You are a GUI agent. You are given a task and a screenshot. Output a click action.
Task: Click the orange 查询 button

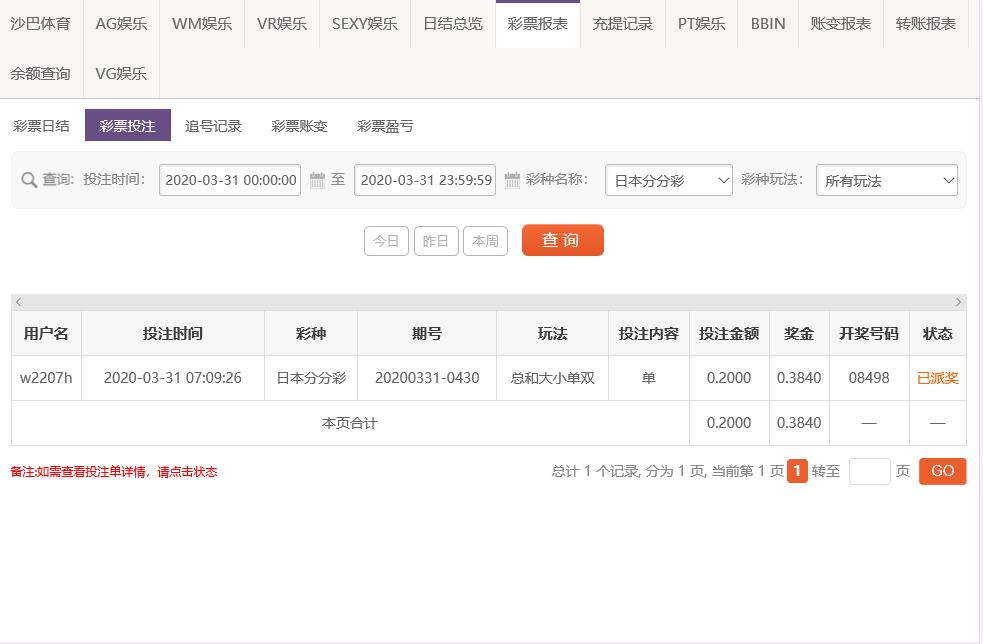click(562, 240)
